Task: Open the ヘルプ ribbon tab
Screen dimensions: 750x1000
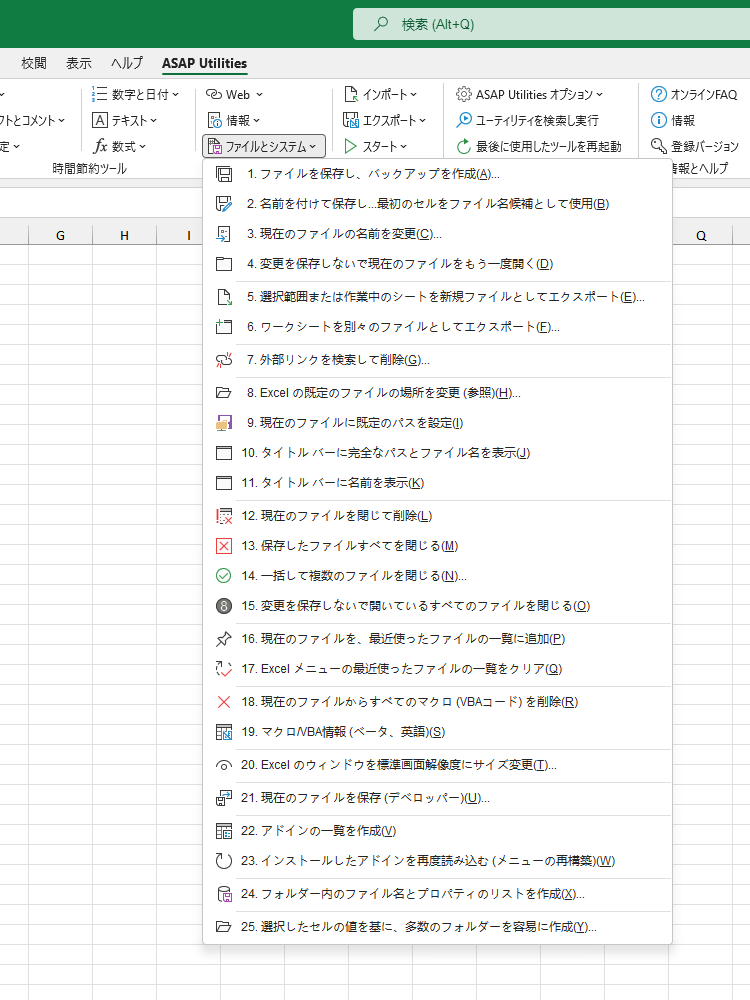Action: (127, 63)
